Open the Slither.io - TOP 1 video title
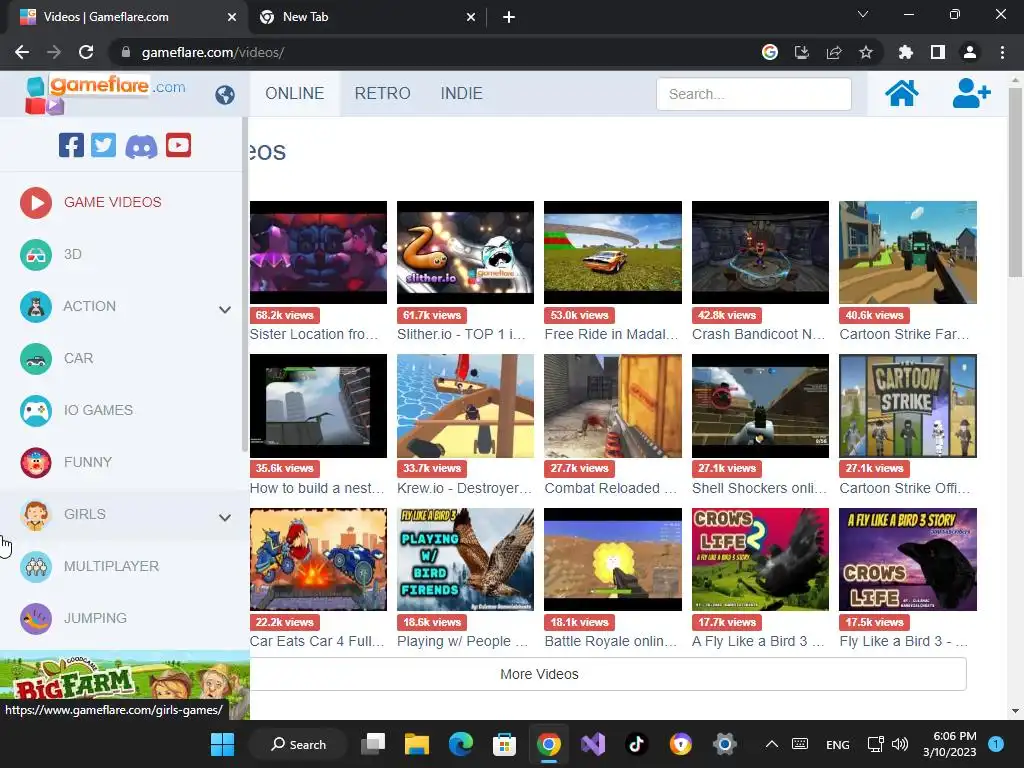 click(x=462, y=334)
